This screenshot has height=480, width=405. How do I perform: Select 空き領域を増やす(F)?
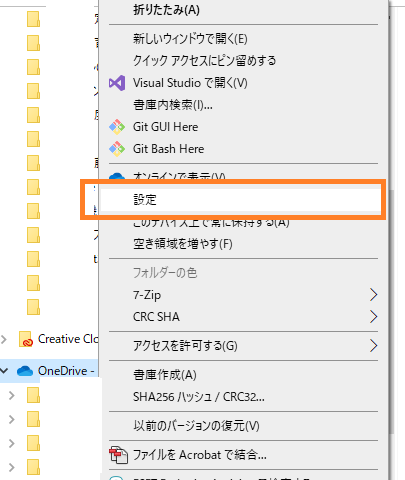click(183, 244)
